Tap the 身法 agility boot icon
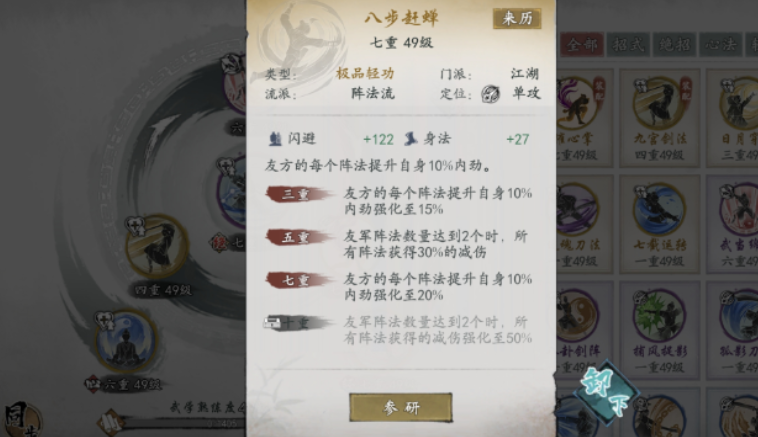This screenshot has height=437, width=758. click(410, 139)
